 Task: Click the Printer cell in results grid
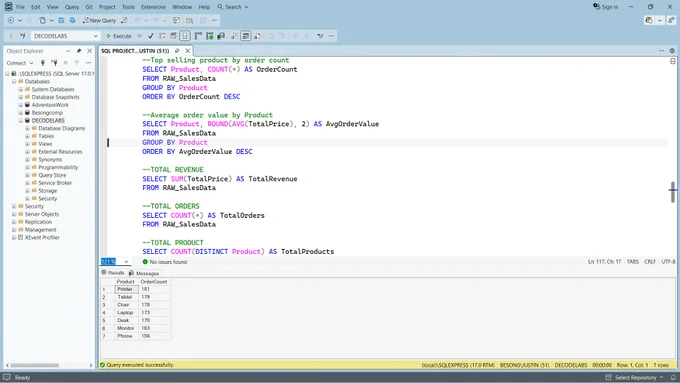click(126, 289)
